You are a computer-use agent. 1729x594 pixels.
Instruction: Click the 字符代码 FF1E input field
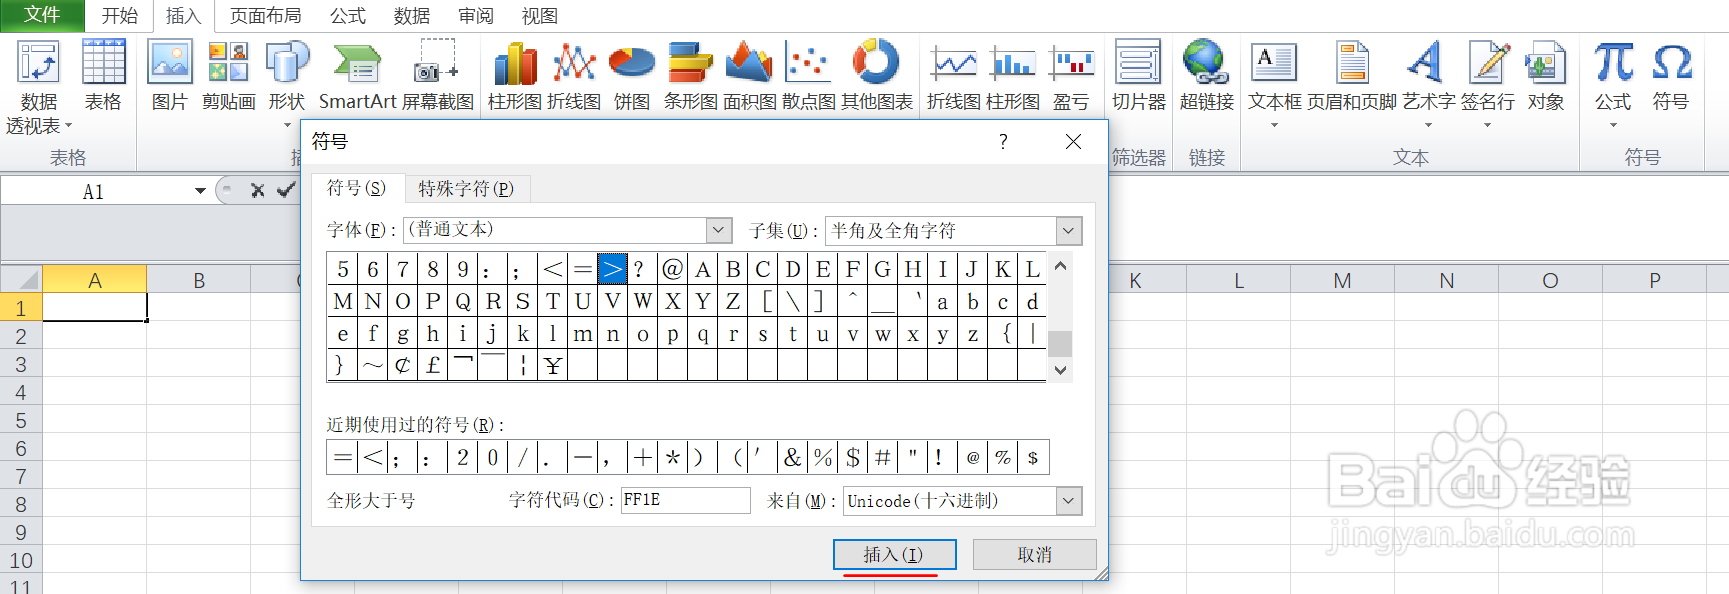pyautogui.click(x=685, y=500)
